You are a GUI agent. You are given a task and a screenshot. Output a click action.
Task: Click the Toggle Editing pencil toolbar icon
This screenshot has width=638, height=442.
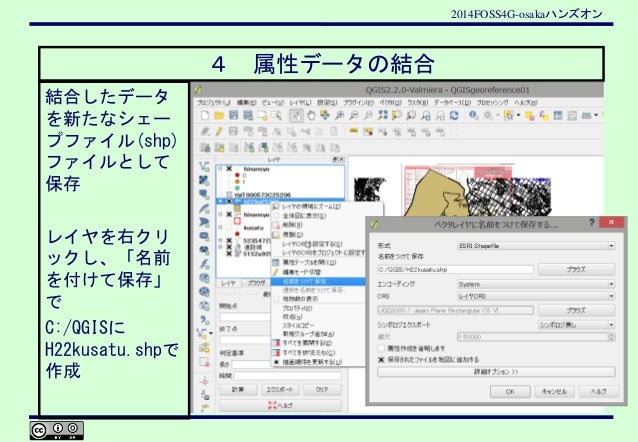219,131
